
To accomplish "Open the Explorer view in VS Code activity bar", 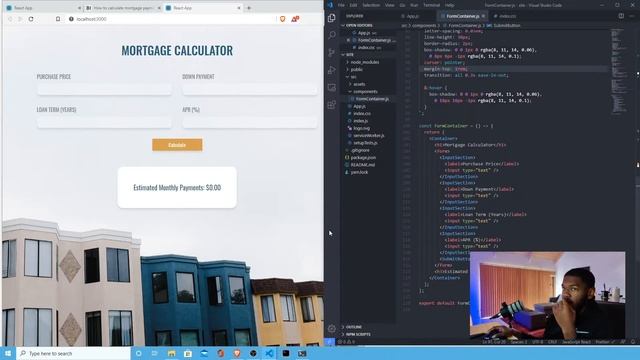I will click(331, 18).
